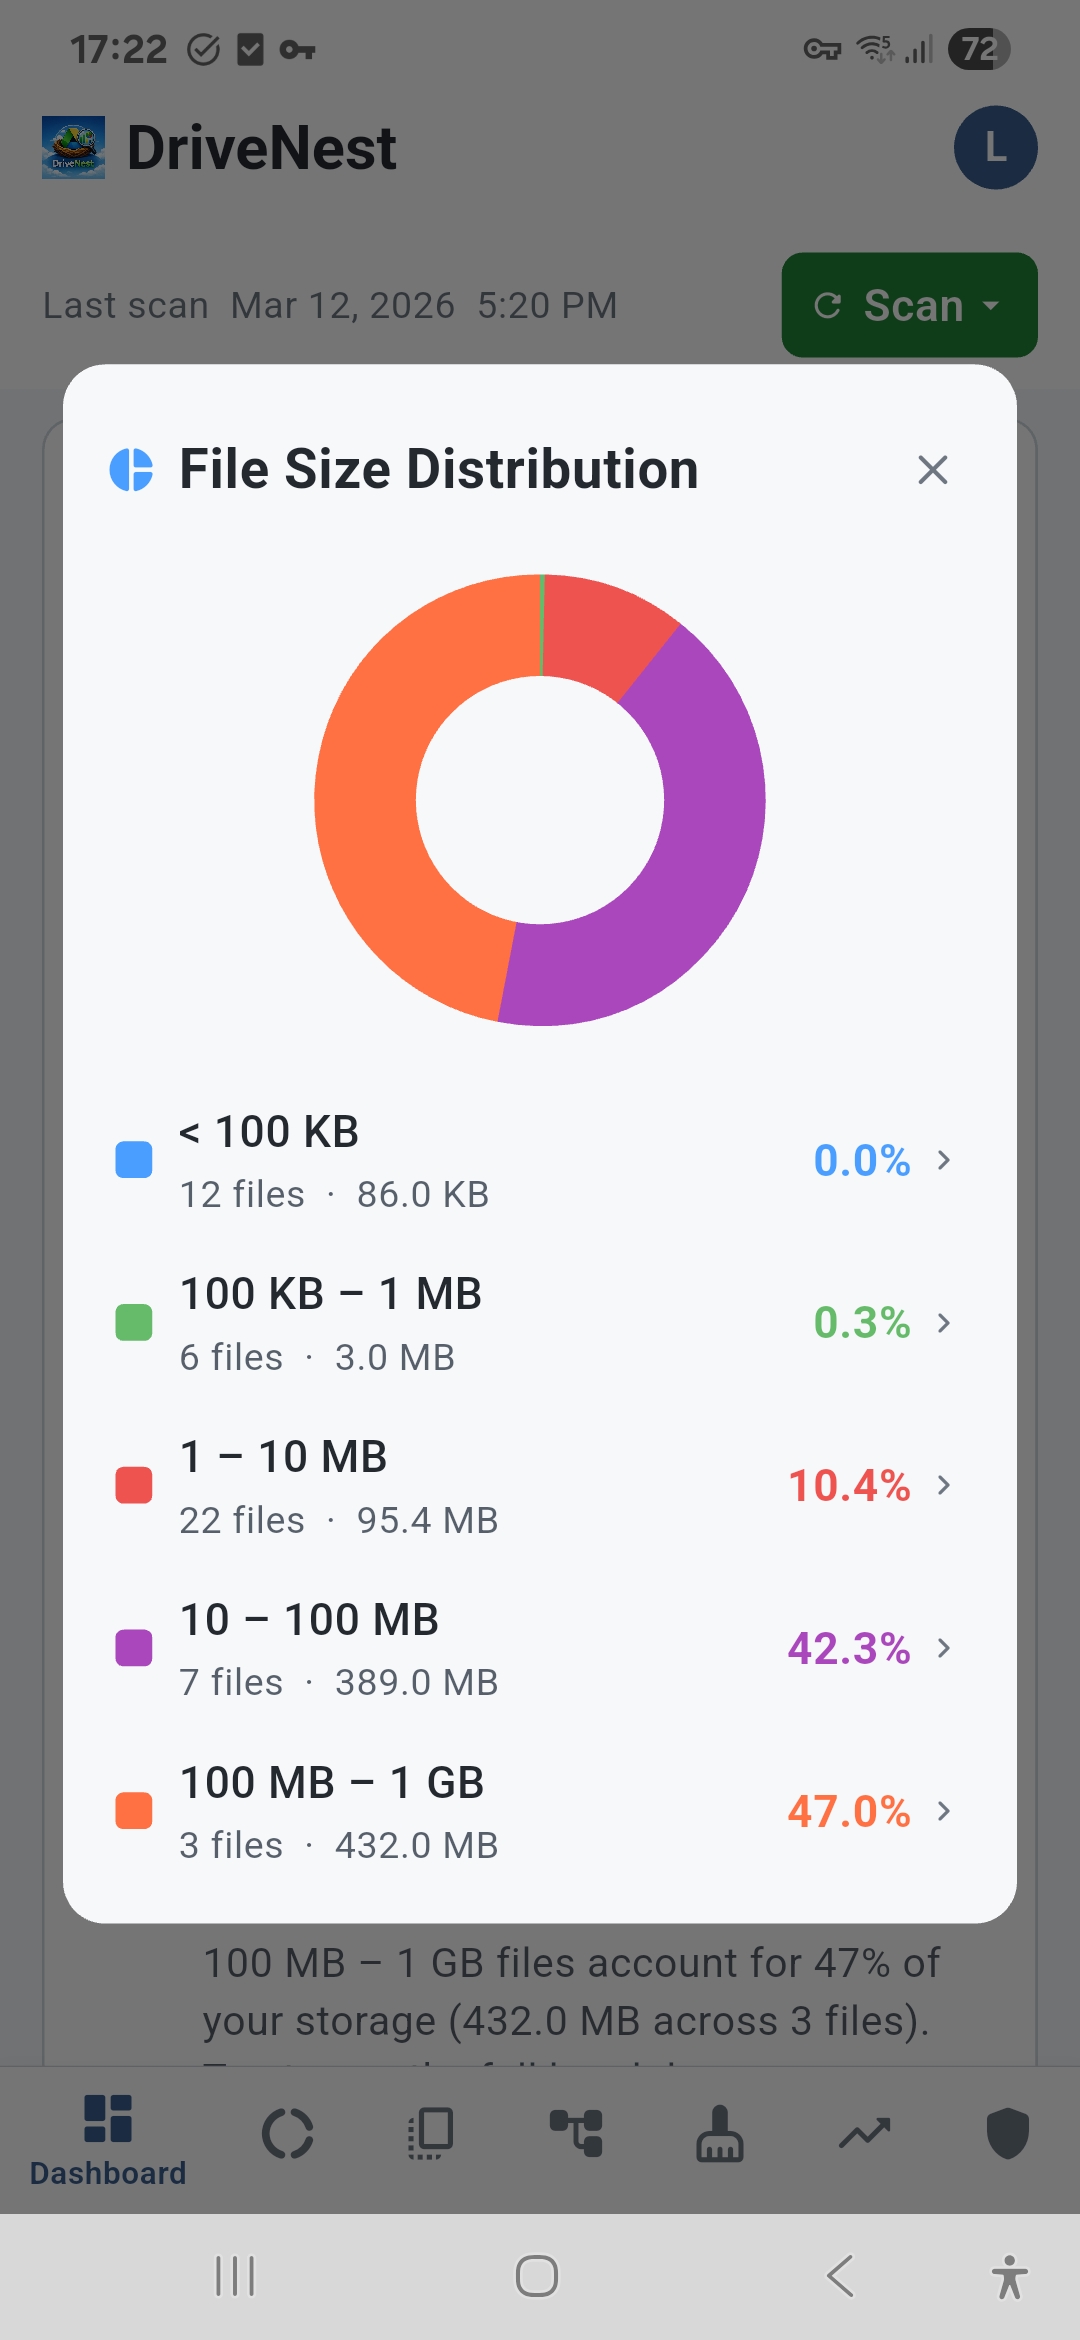Close the File Size Distribution dialog
The height and width of the screenshot is (2340, 1080).
(x=932, y=469)
